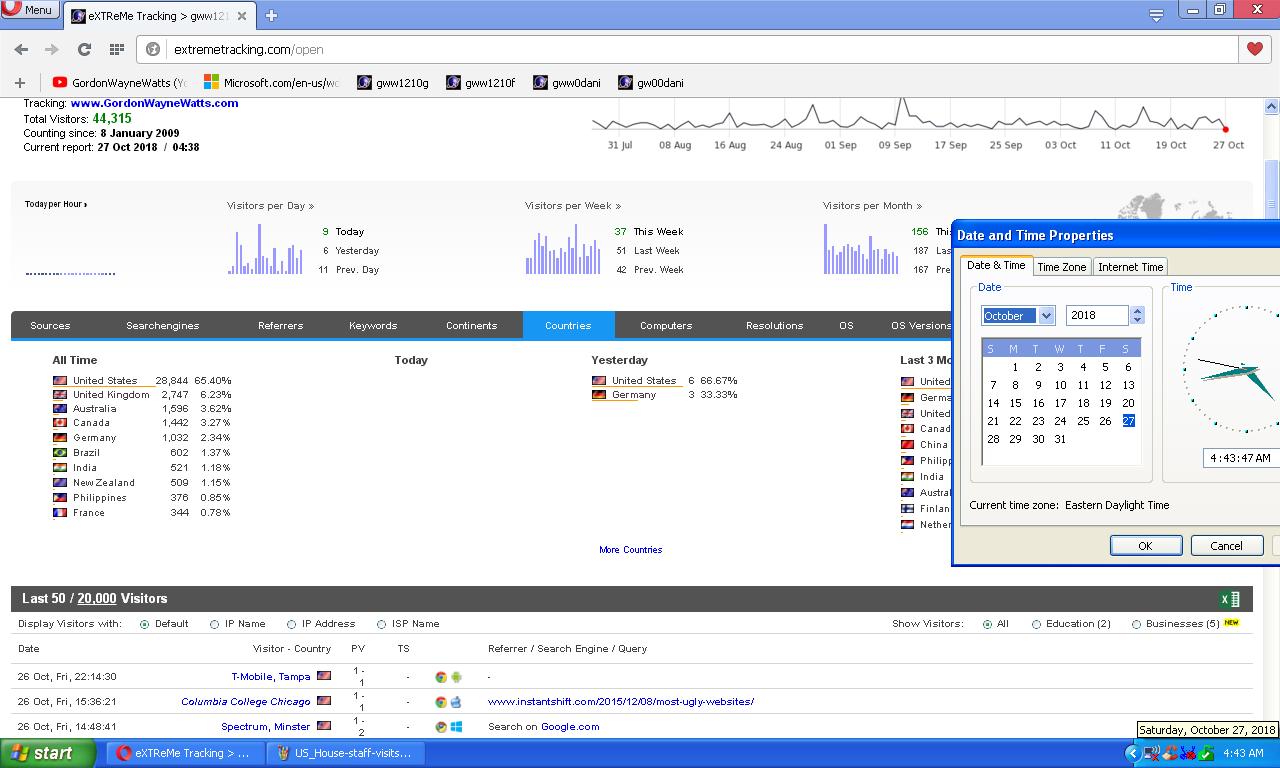Open Microsoft.com bookmark

(x=271, y=83)
